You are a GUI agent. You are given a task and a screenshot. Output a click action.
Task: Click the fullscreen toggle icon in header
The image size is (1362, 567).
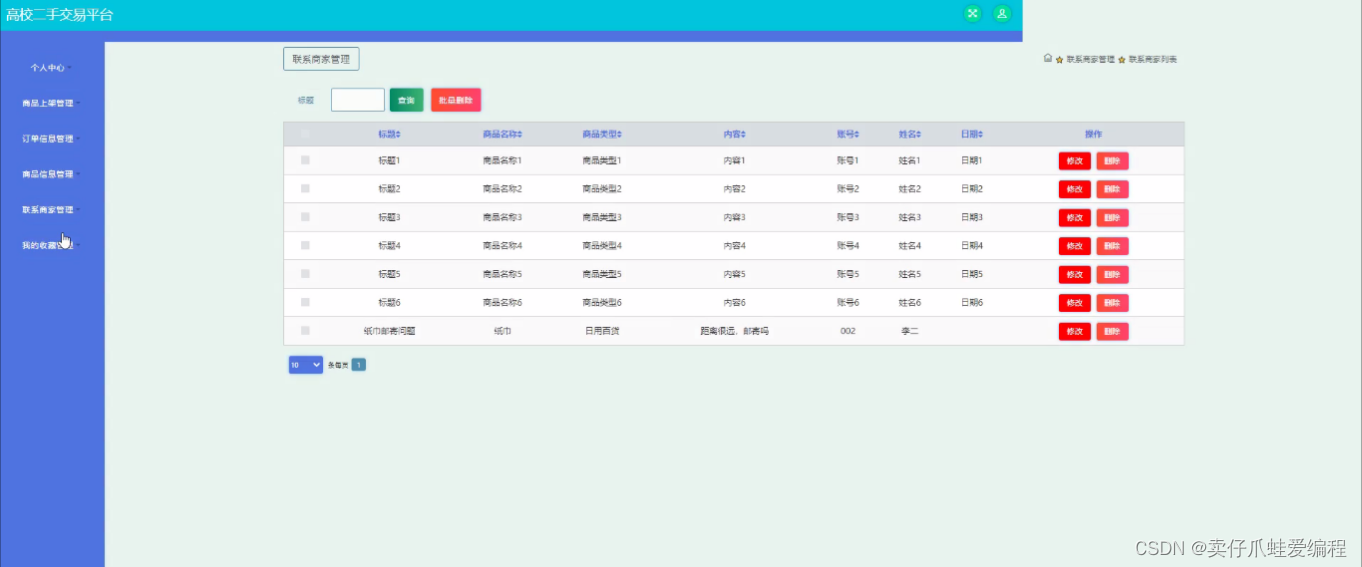click(x=972, y=14)
